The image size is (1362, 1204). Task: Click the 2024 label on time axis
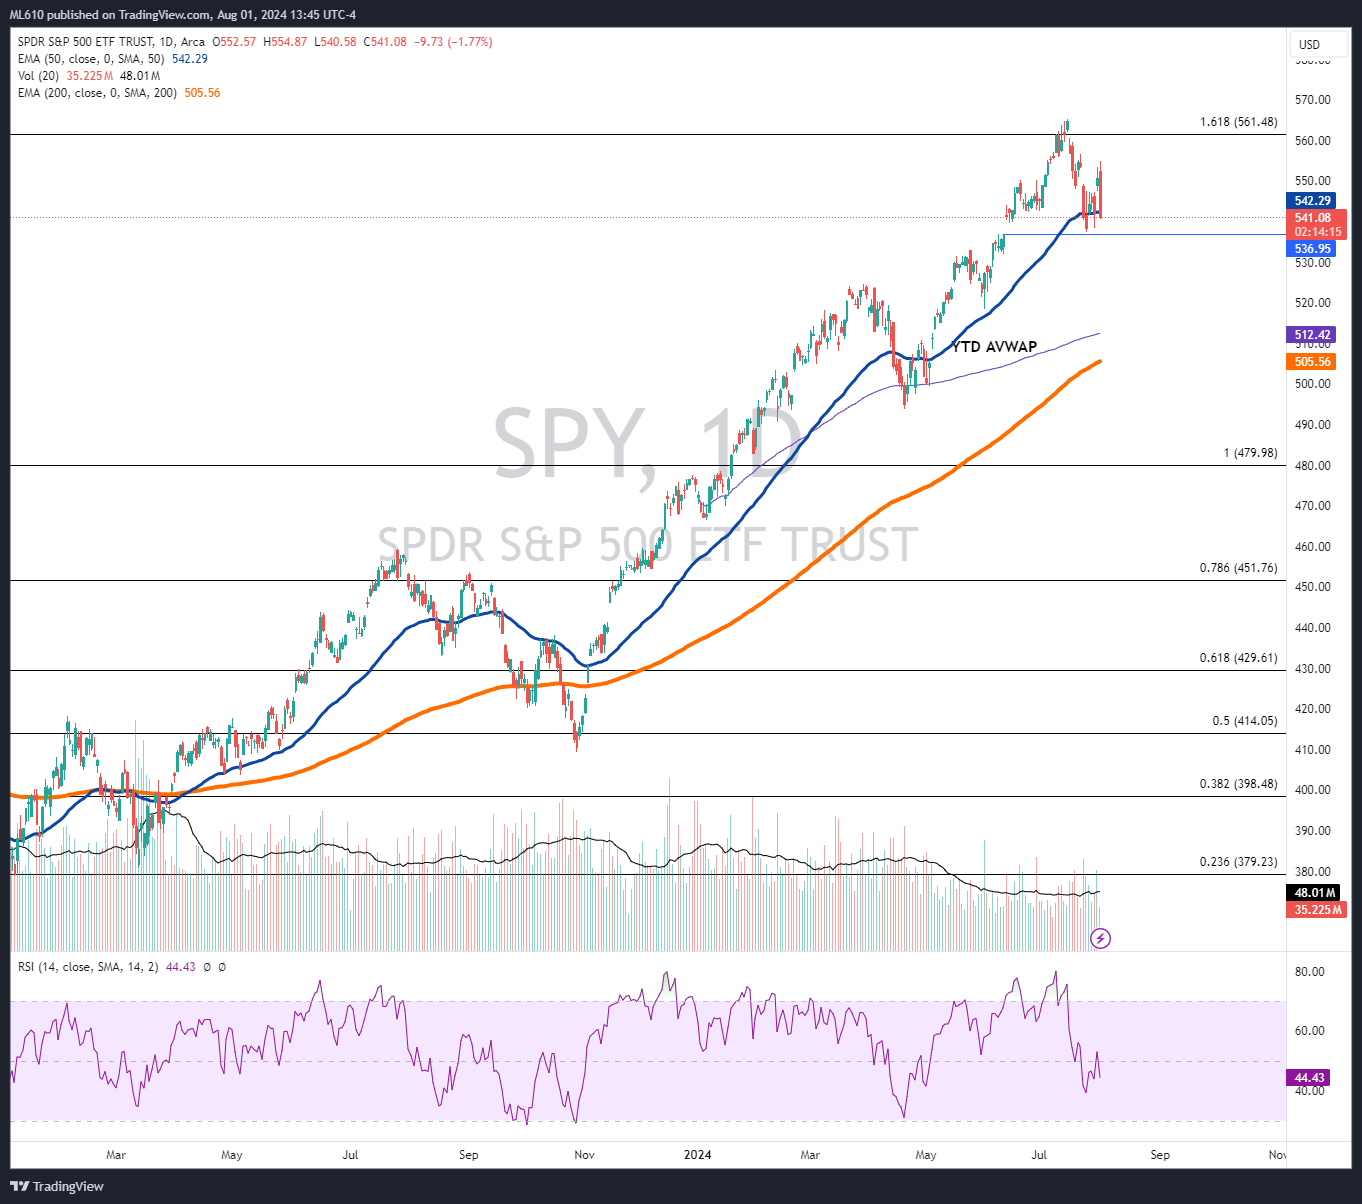(x=697, y=1155)
